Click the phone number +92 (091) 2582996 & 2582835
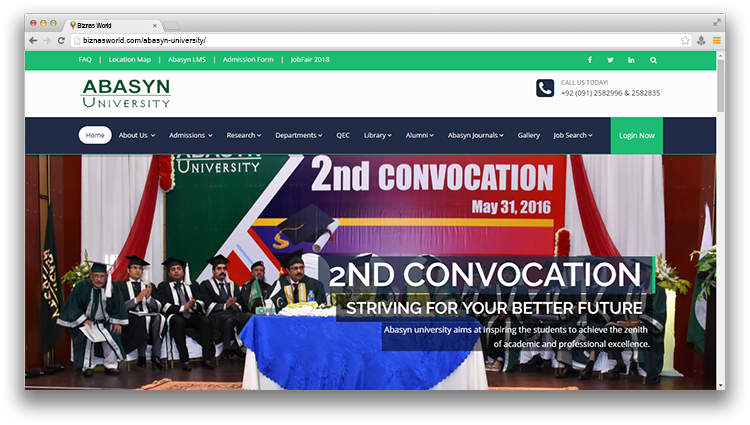Screen dimensions: 750x425 pyautogui.click(x=610, y=93)
